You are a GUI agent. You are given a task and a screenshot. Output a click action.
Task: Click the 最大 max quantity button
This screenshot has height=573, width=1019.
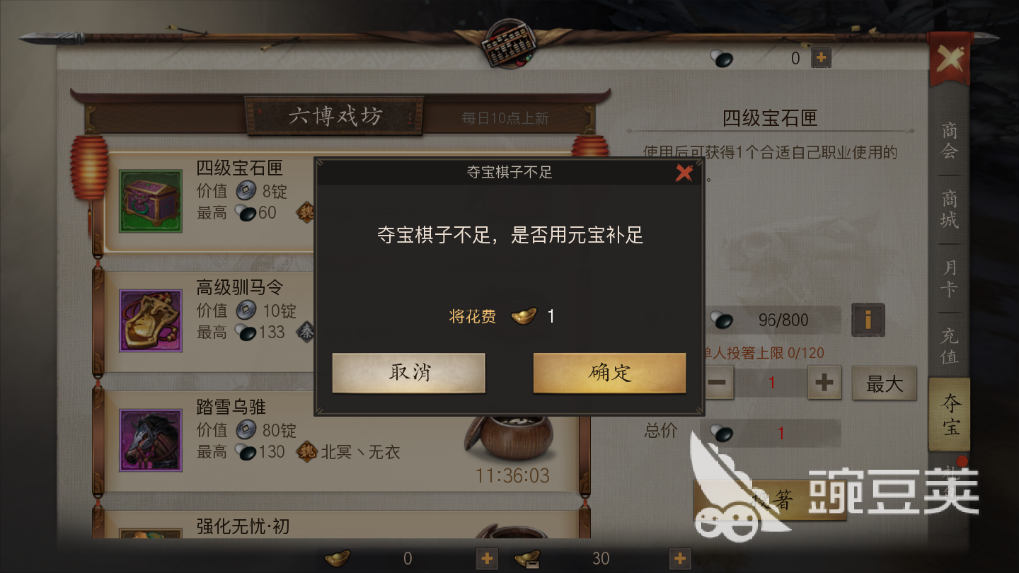884,383
